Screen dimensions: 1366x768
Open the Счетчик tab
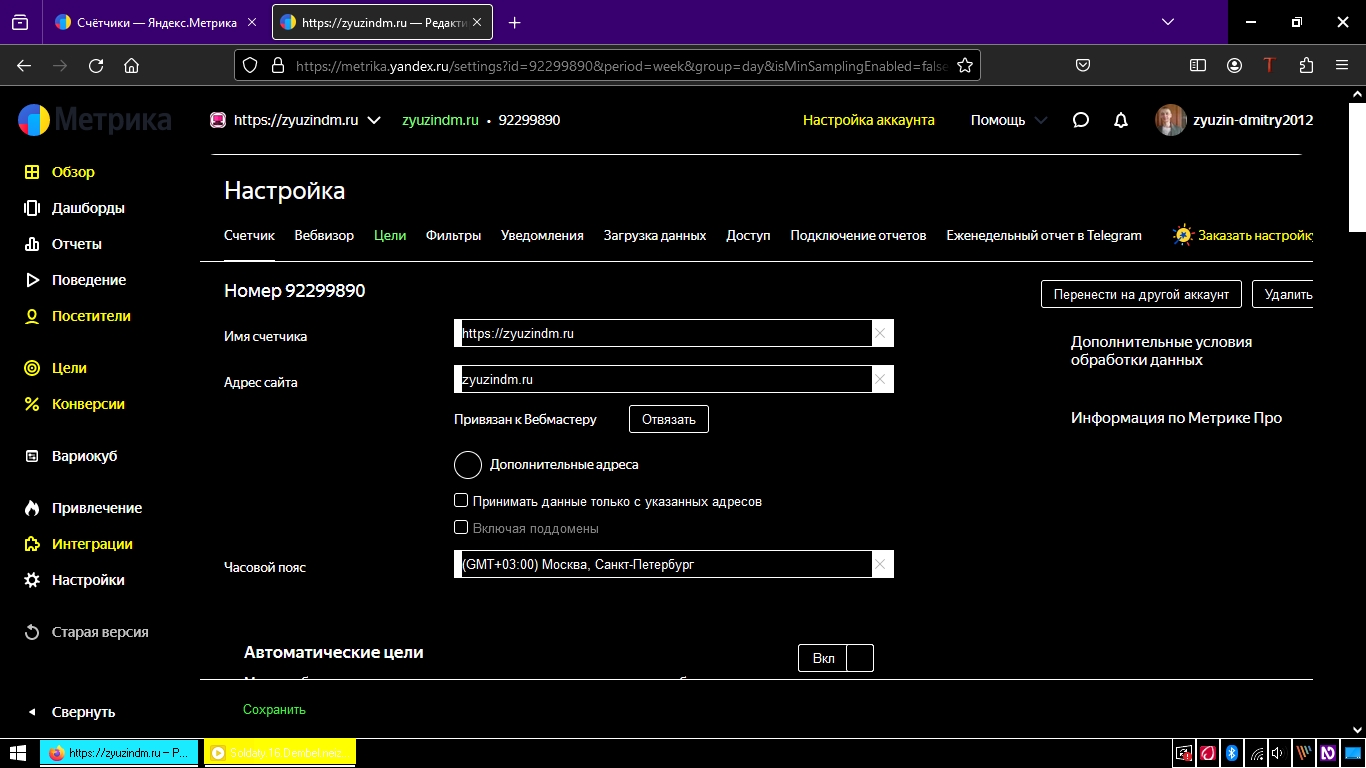(249, 236)
